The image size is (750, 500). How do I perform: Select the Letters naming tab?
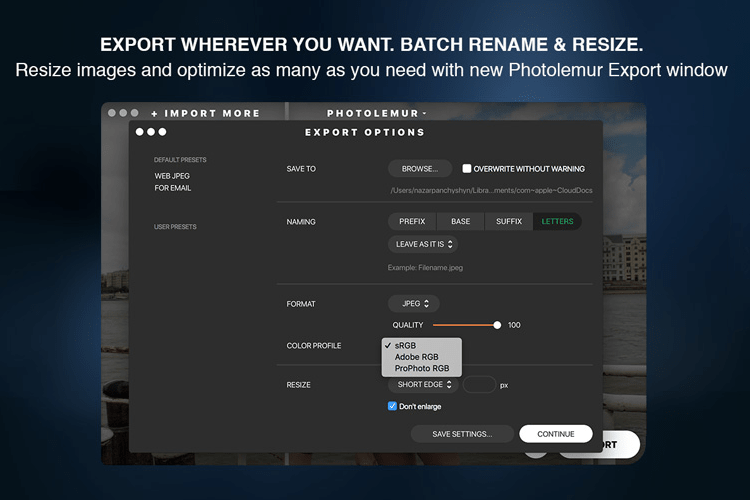click(x=557, y=222)
